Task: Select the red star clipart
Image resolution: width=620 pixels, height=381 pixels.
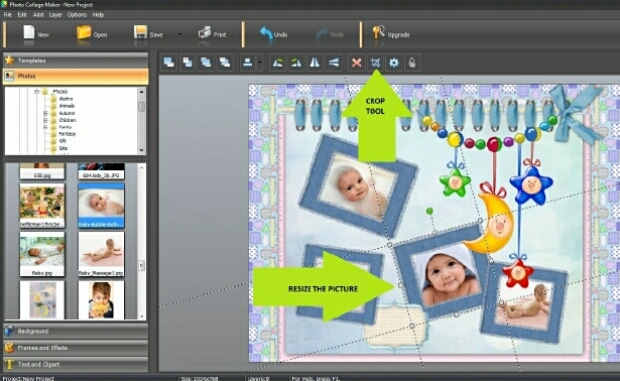Action: (517, 273)
